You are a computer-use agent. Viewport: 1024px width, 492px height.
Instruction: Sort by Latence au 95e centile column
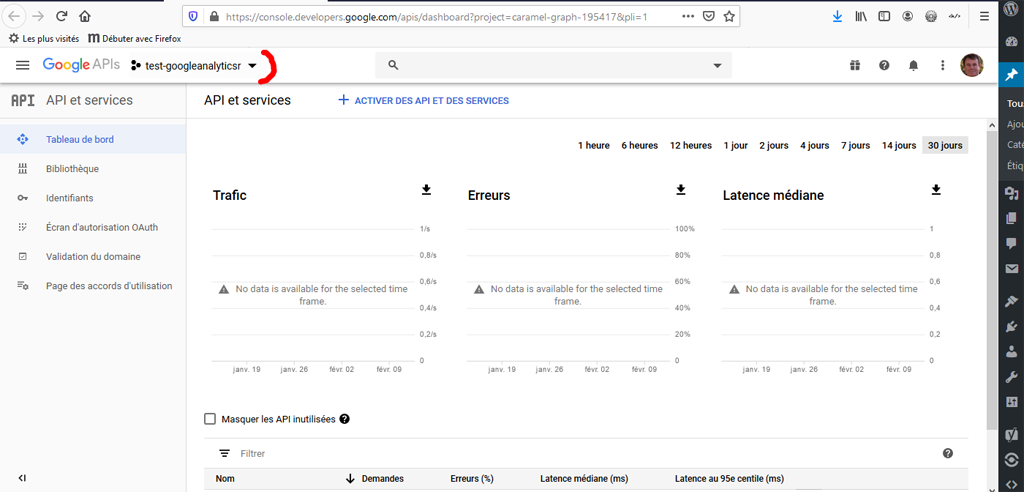tap(729, 478)
